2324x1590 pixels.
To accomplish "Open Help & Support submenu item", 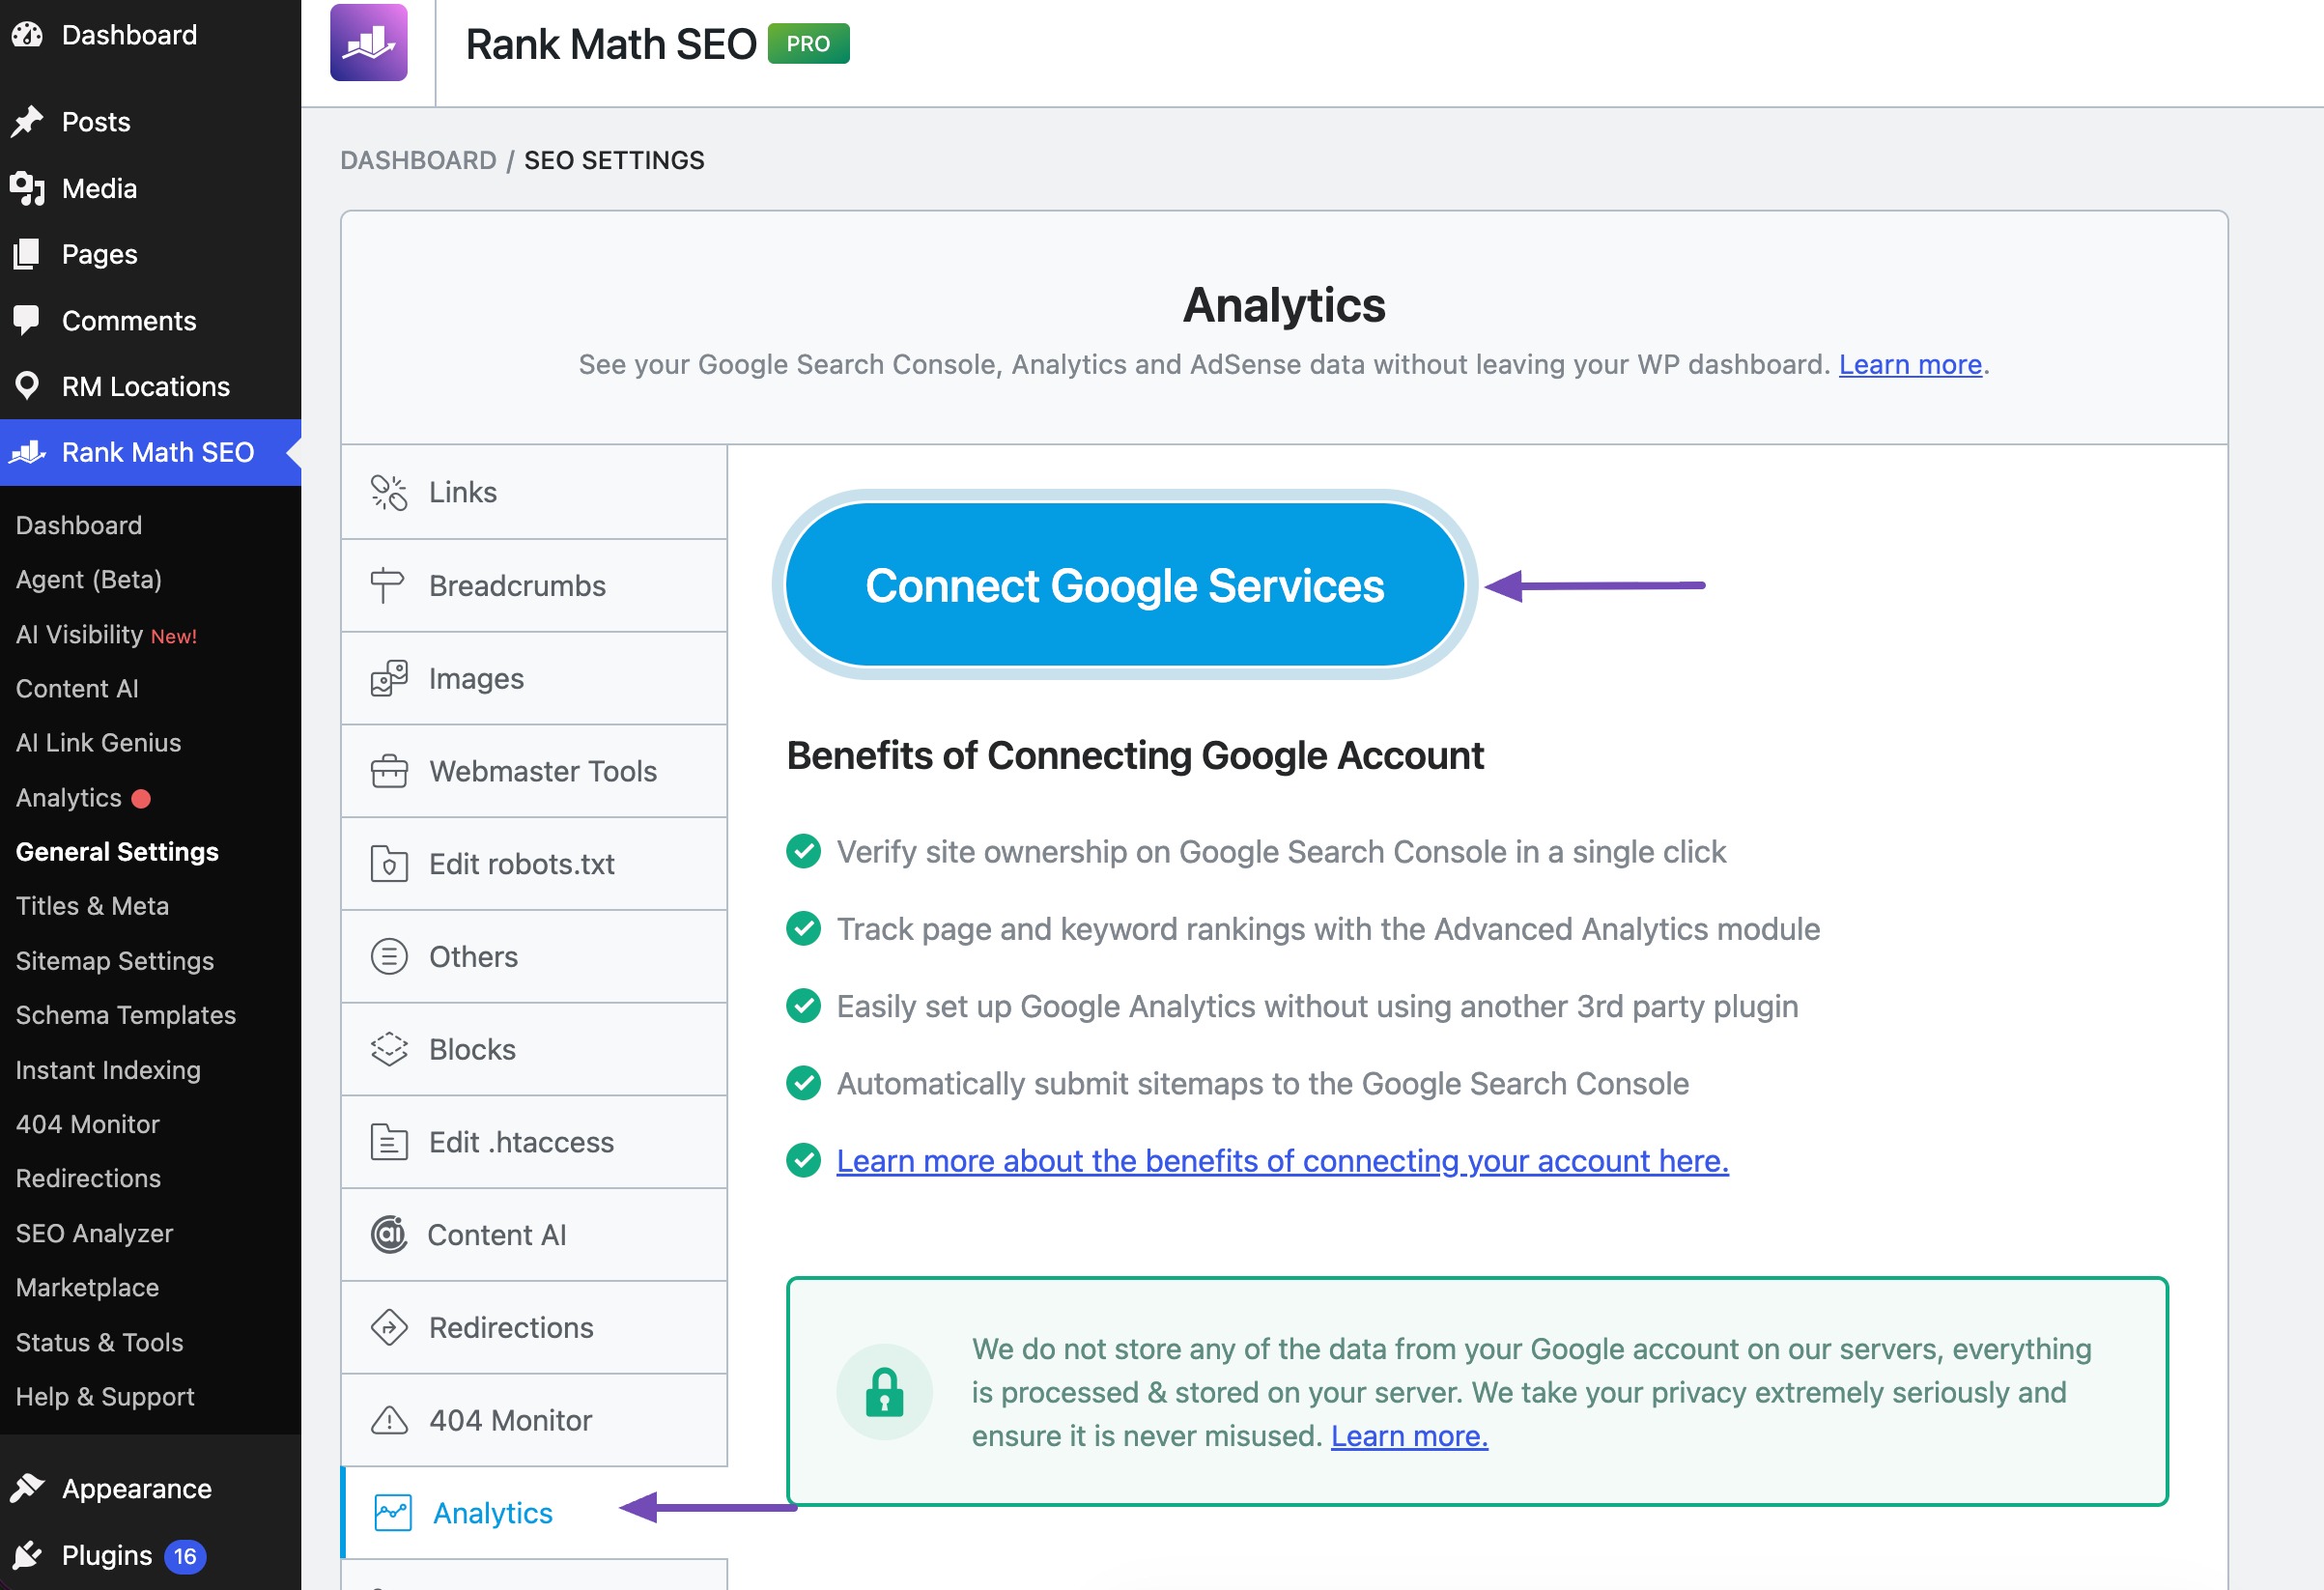I will click(105, 1397).
